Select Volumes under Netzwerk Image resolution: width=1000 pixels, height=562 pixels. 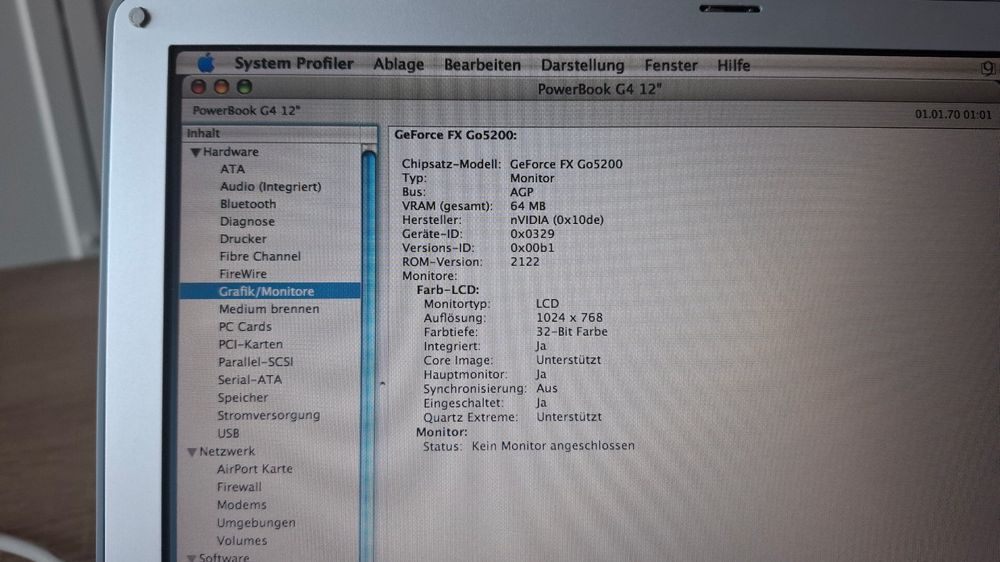[242, 540]
